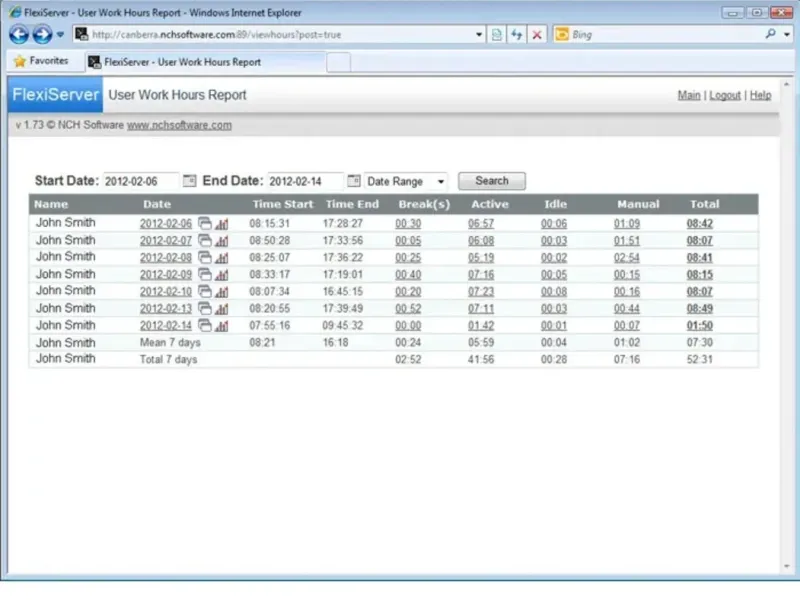Open log view icon for 2012-02-14
Screen dimensions: 800x600
point(205,325)
